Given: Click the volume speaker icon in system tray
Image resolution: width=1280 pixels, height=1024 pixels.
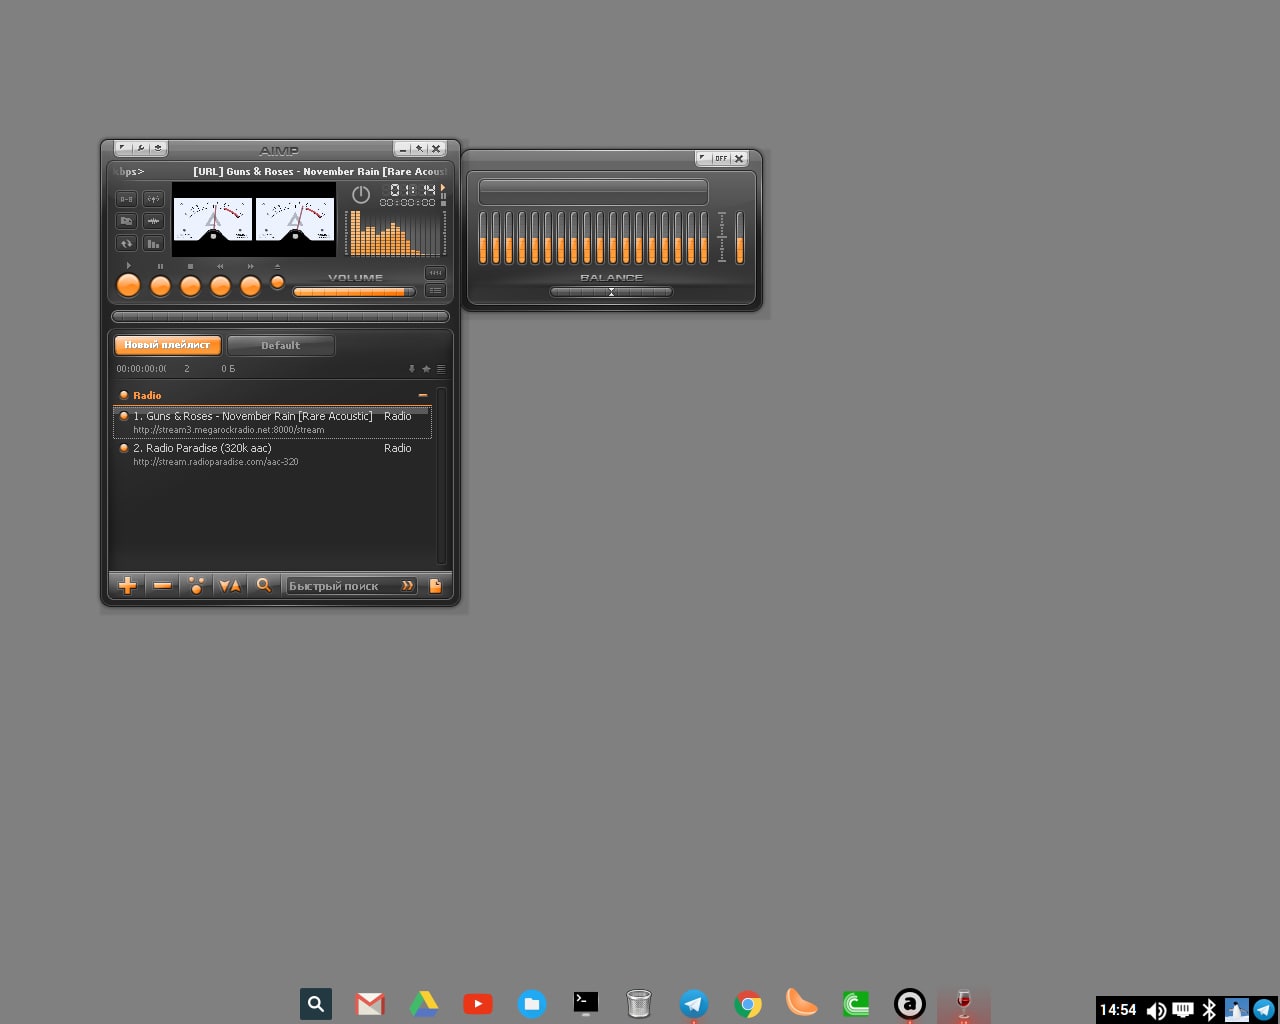Looking at the screenshot, I should click(1156, 1010).
